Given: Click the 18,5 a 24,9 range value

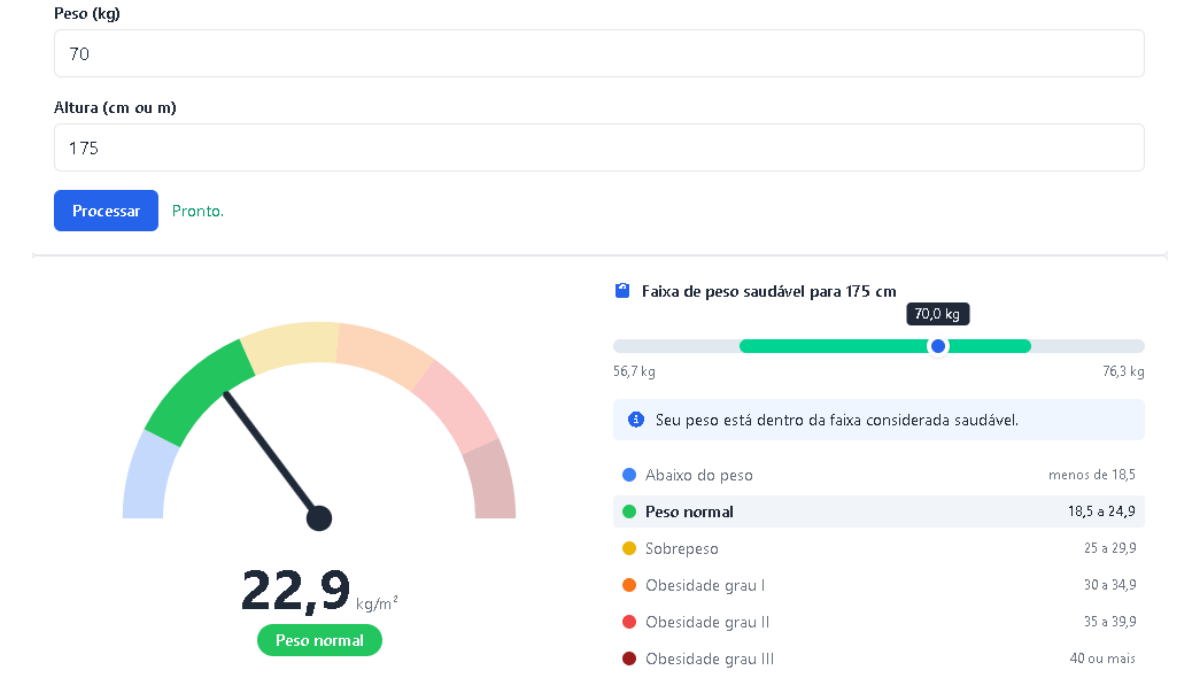Looking at the screenshot, I should click(x=1101, y=512).
